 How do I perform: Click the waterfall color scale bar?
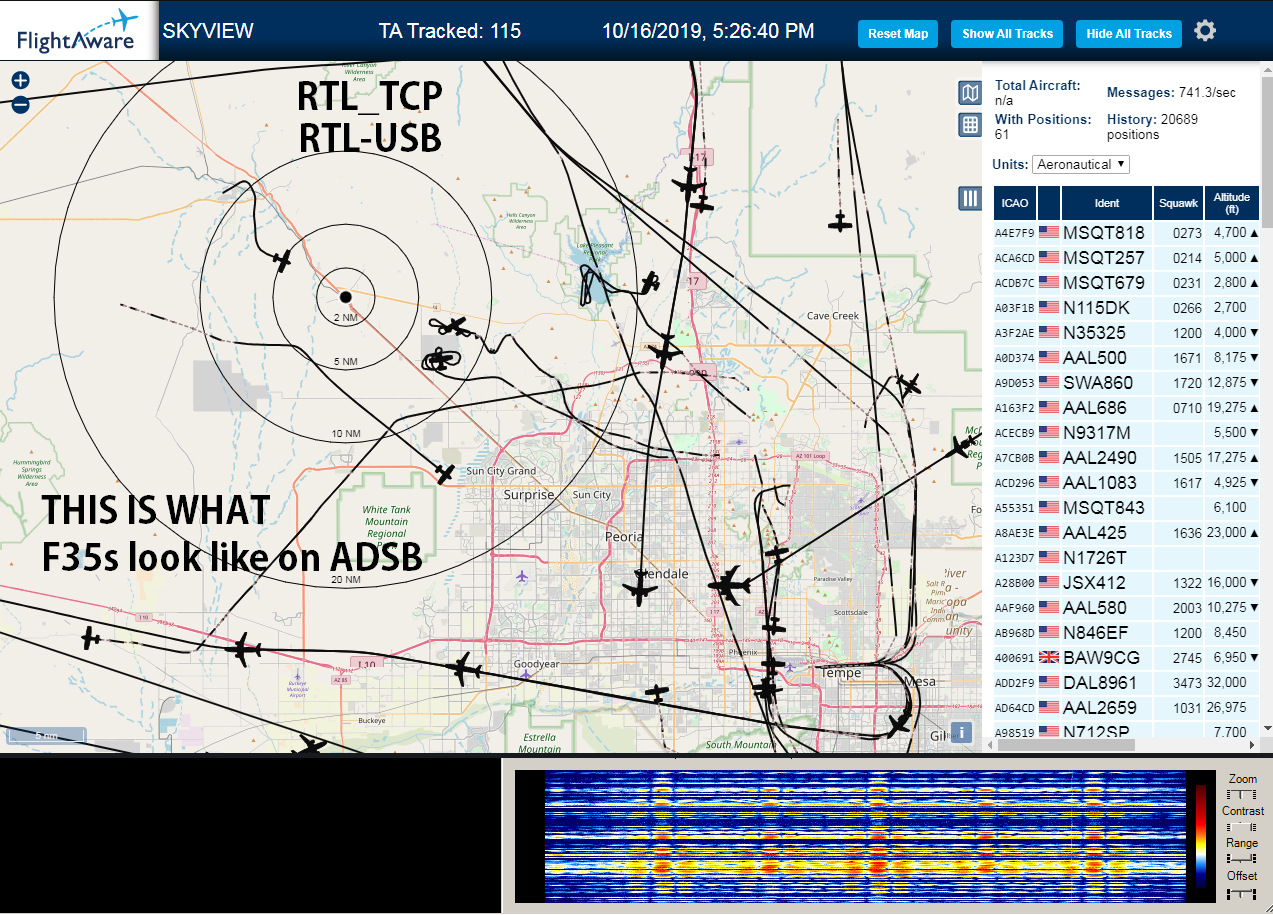(x=1201, y=836)
